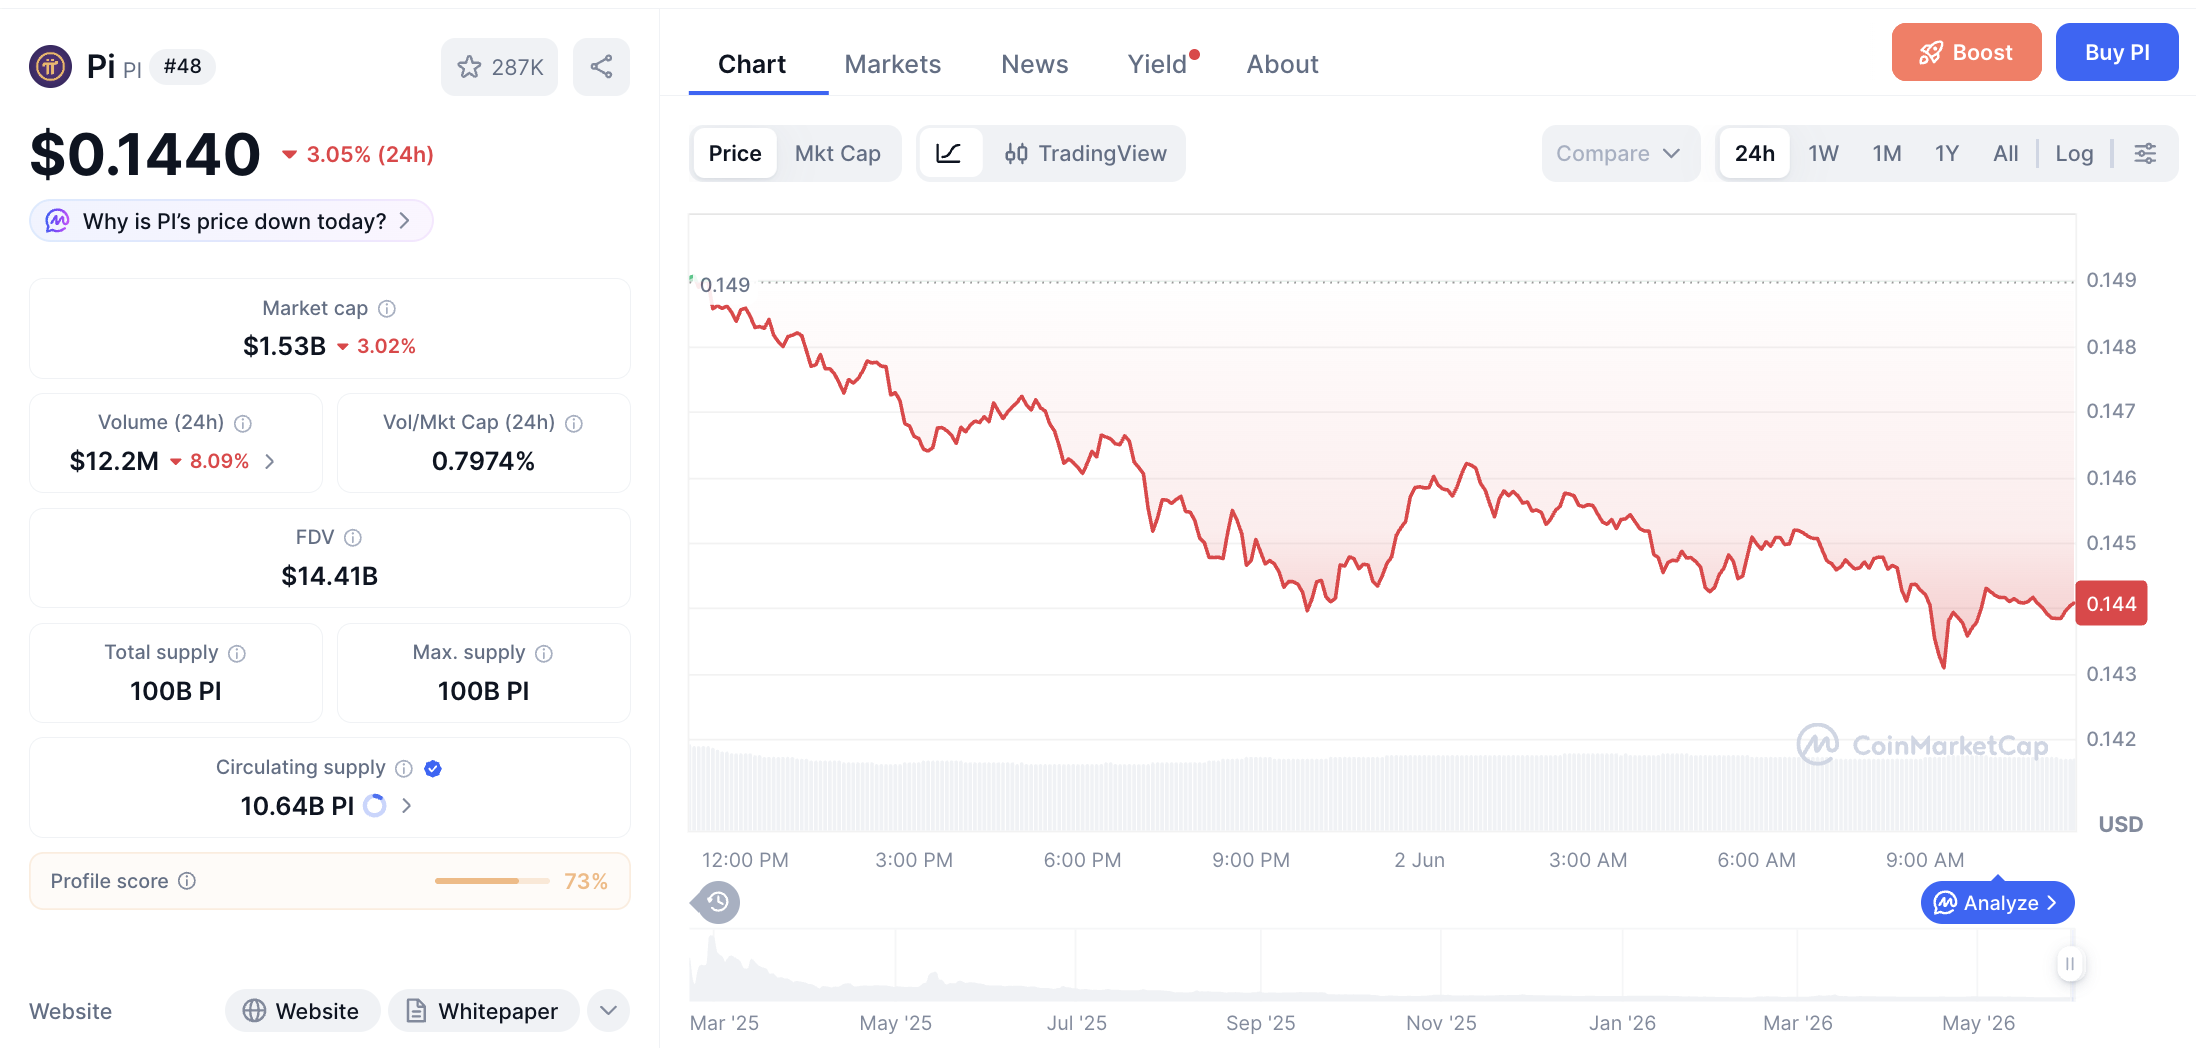Click the circulating supply progress ring icon

(x=375, y=806)
